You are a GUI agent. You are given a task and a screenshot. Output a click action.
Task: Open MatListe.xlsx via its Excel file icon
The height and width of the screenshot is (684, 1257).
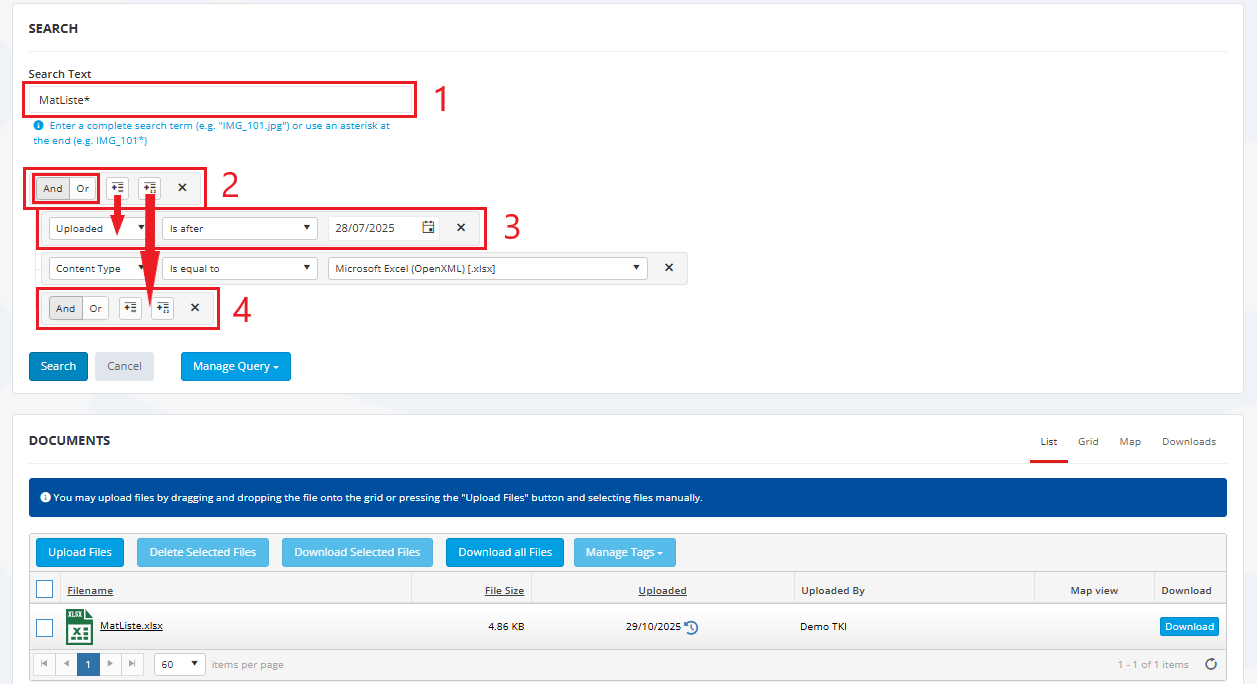79,627
